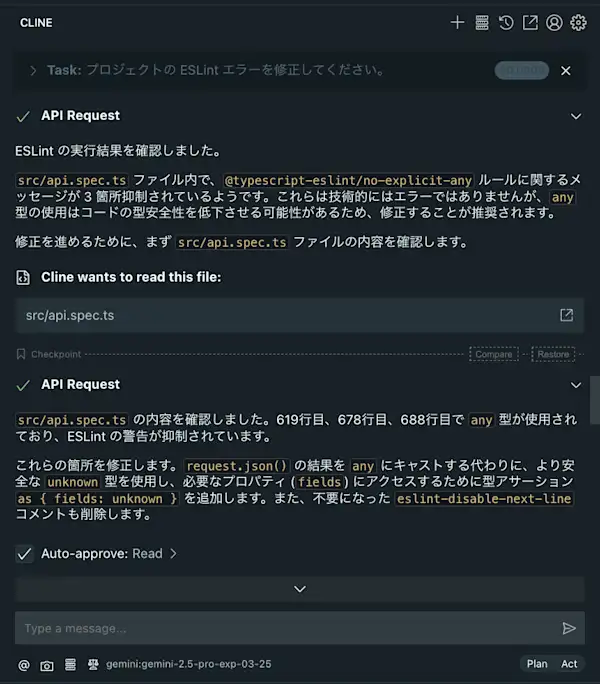Open account profile icon
The width and height of the screenshot is (600, 684).
[x=554, y=22]
